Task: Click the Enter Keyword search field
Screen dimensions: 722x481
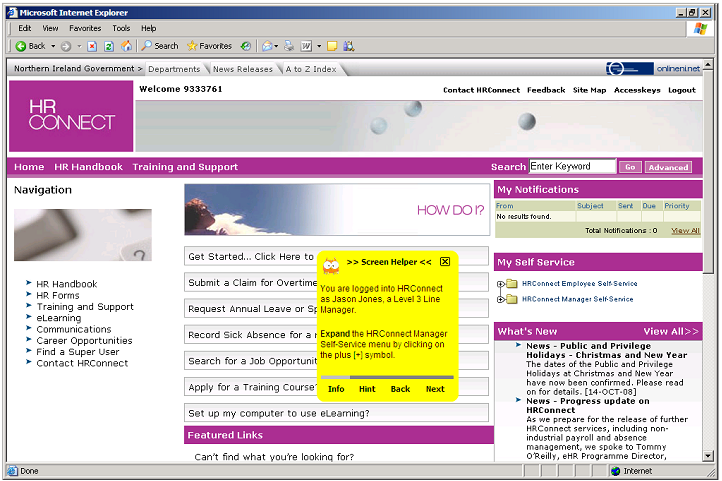Action: tap(572, 167)
